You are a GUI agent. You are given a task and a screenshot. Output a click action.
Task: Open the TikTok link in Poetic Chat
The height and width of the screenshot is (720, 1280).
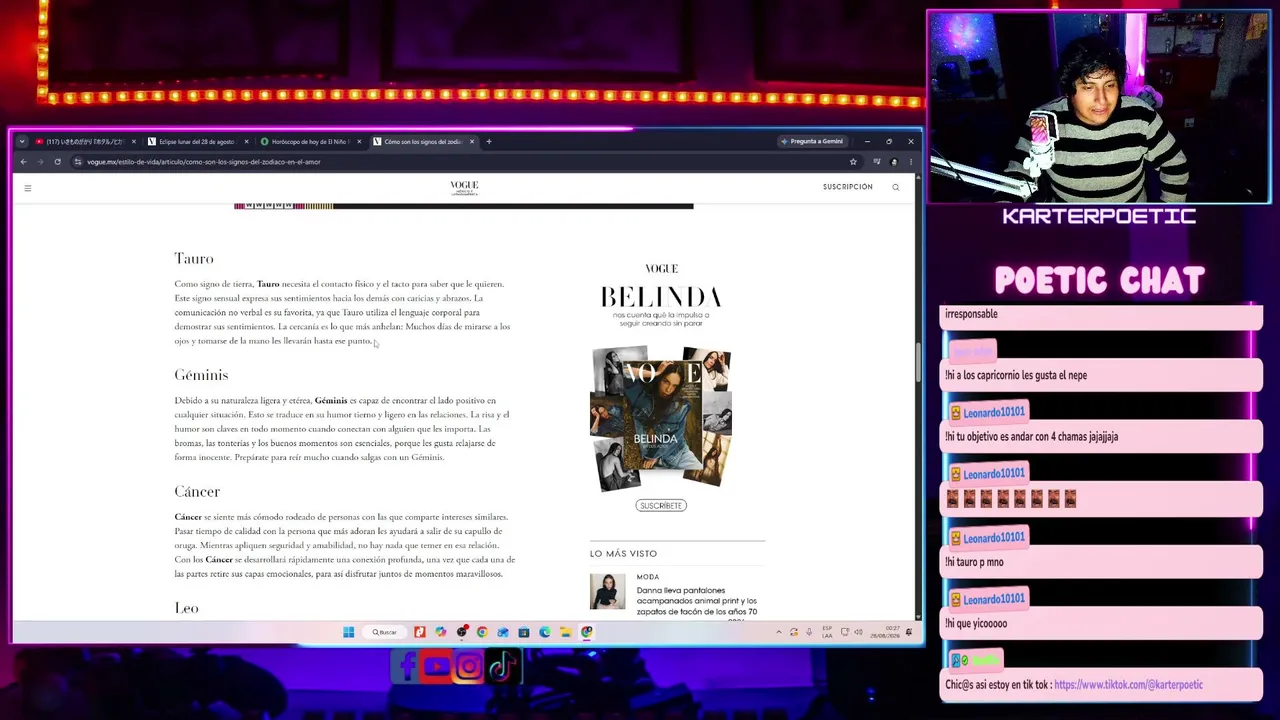(x=1128, y=685)
